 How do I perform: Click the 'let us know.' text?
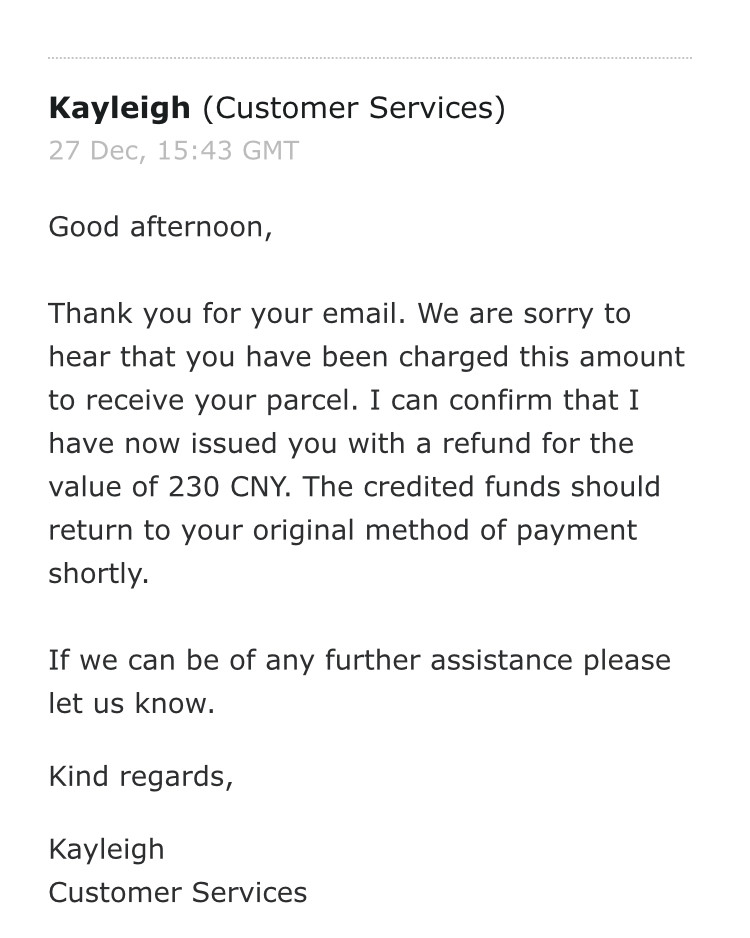pyautogui.click(x=132, y=704)
